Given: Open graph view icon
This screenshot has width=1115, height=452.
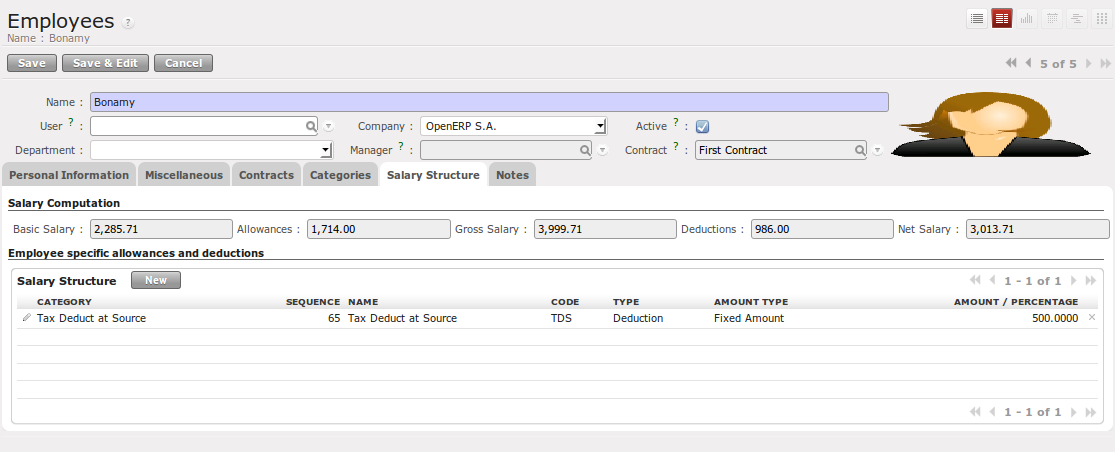Looking at the screenshot, I should tap(1027, 18).
